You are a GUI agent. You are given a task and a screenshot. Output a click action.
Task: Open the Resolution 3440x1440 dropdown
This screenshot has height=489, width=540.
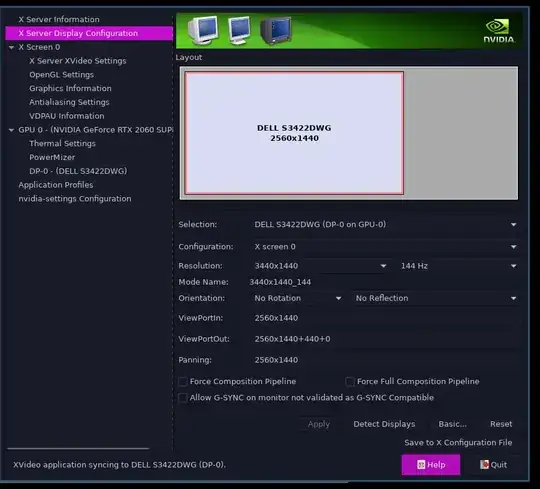(321, 266)
